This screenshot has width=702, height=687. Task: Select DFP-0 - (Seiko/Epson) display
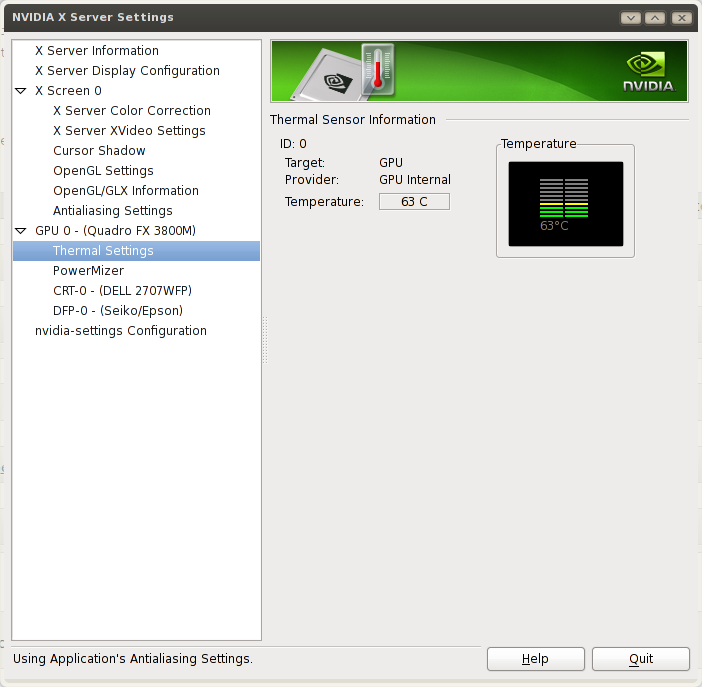point(118,311)
